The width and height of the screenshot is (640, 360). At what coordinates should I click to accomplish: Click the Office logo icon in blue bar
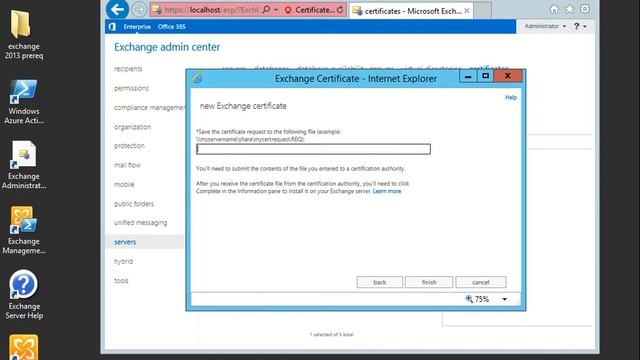[x=112, y=27]
